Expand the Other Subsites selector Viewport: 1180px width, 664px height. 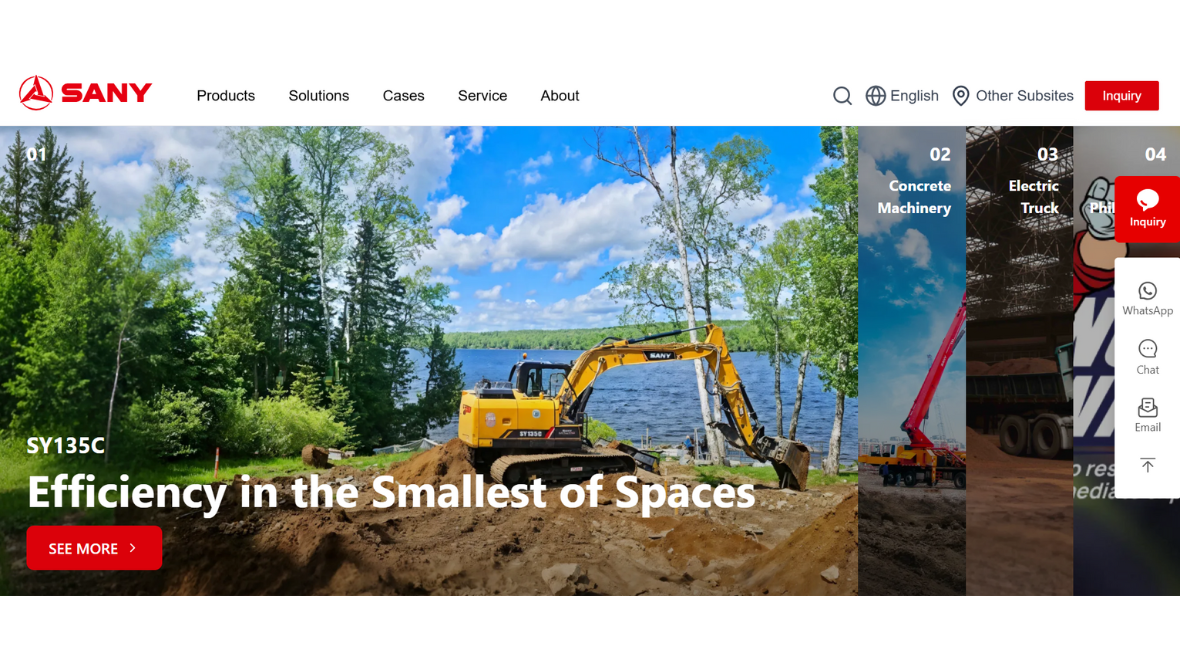(1013, 96)
